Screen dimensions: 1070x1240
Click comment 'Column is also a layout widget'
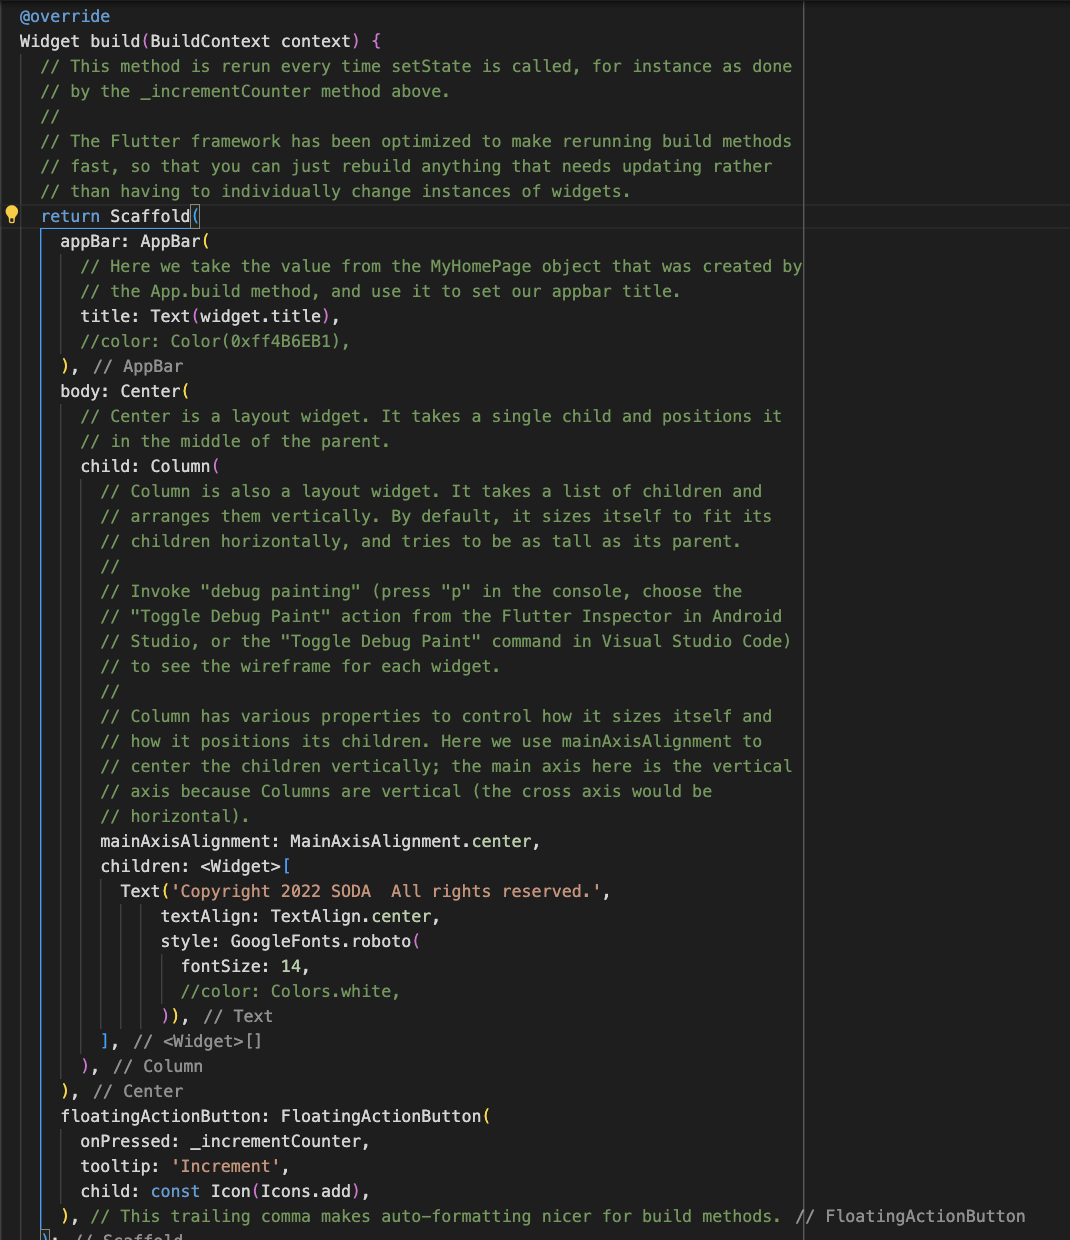(285, 491)
